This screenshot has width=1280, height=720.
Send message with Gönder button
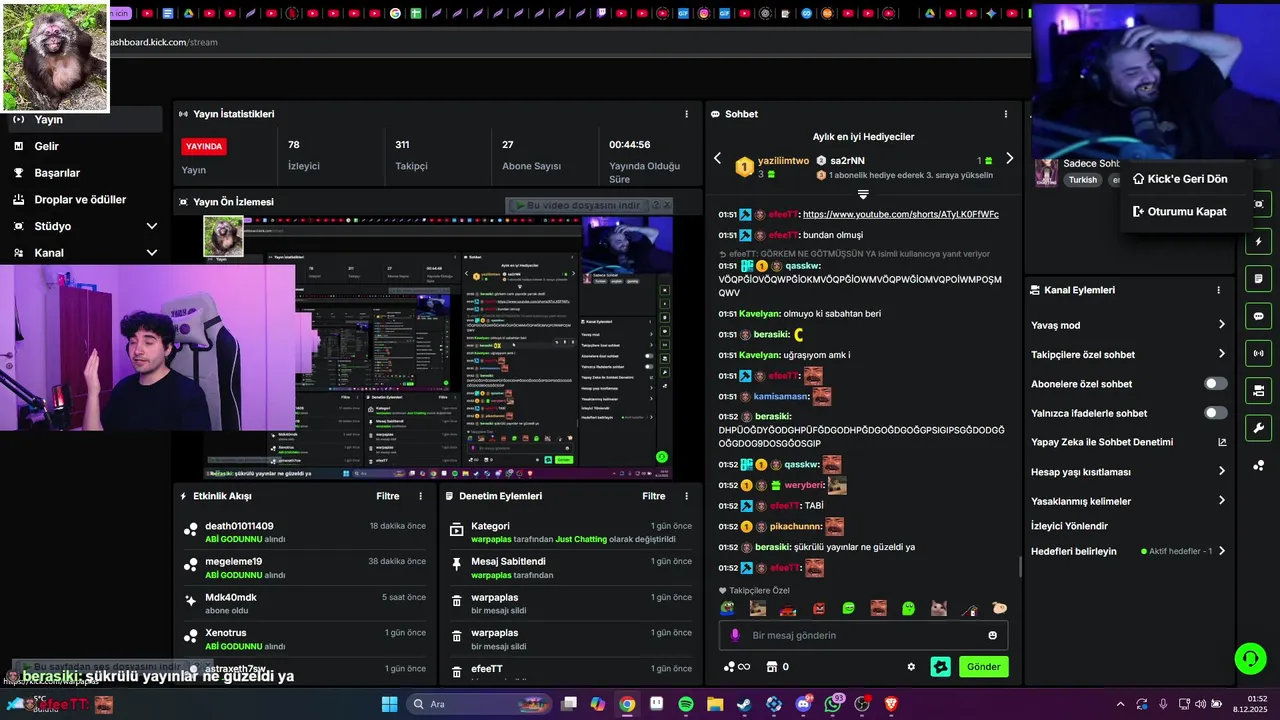983,667
